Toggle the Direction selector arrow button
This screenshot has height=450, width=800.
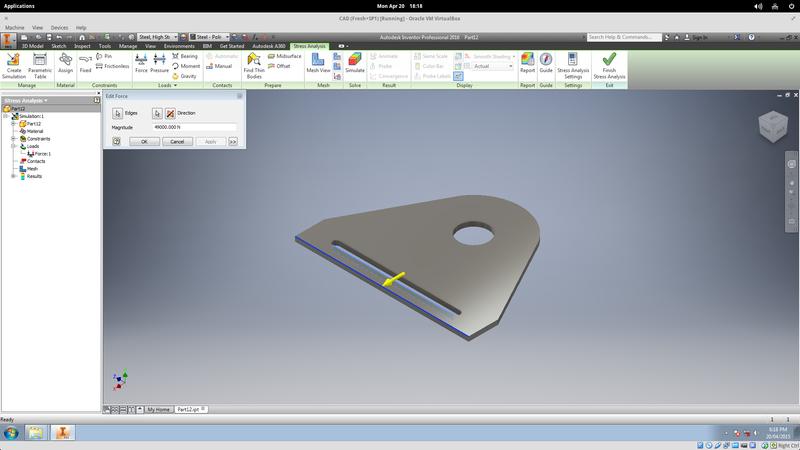(x=157, y=113)
